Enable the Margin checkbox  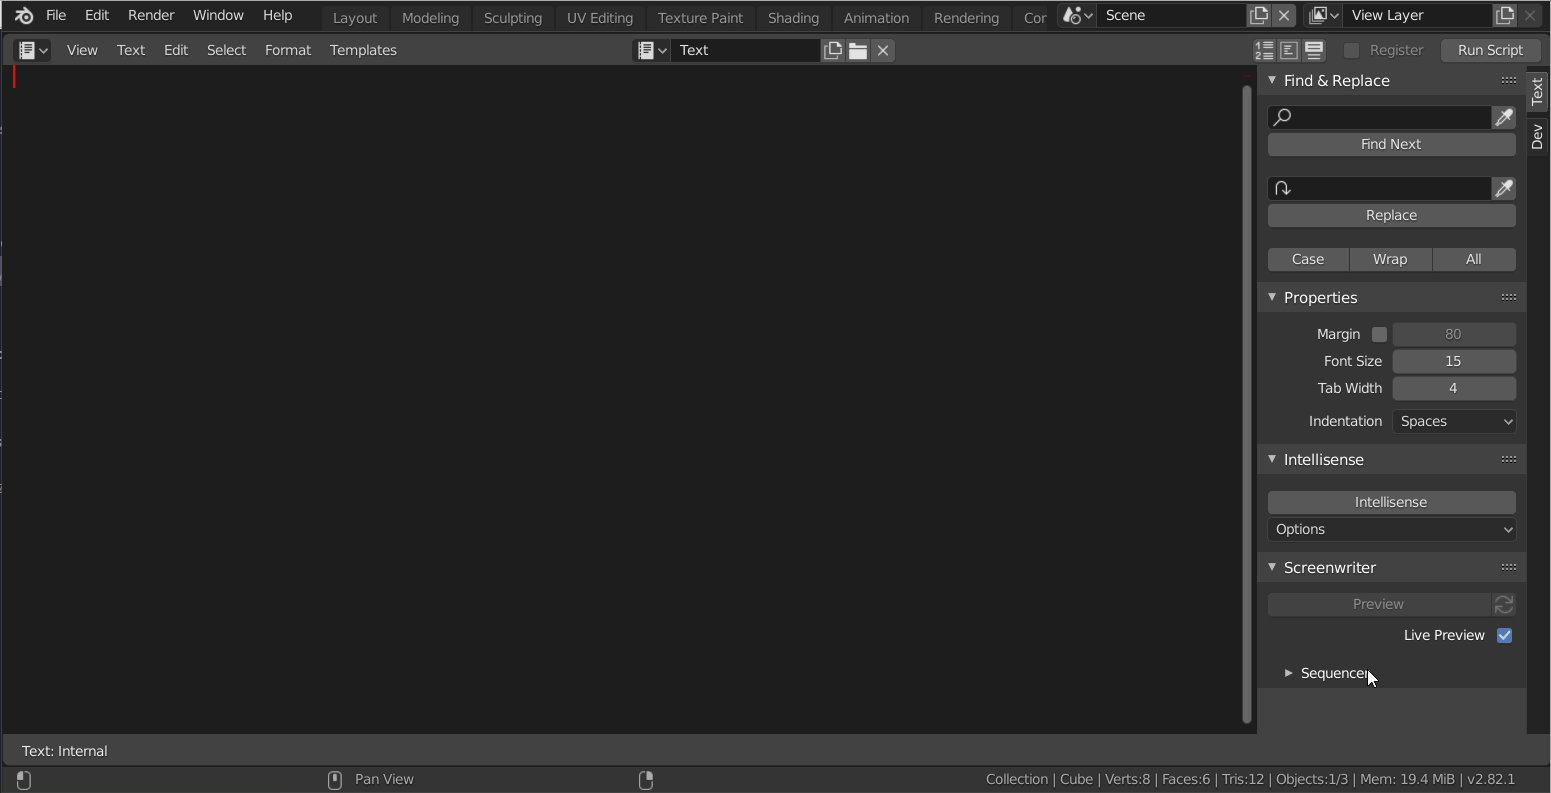(1380, 334)
